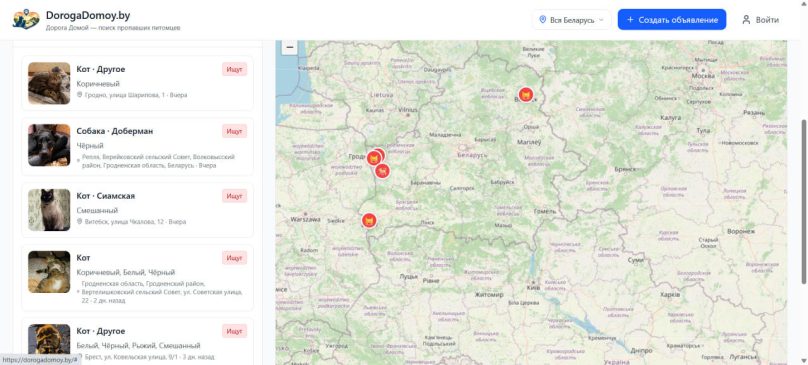Click the plus icon in Создать объявление
Viewport: 808px width, 365px height.
click(x=630, y=20)
